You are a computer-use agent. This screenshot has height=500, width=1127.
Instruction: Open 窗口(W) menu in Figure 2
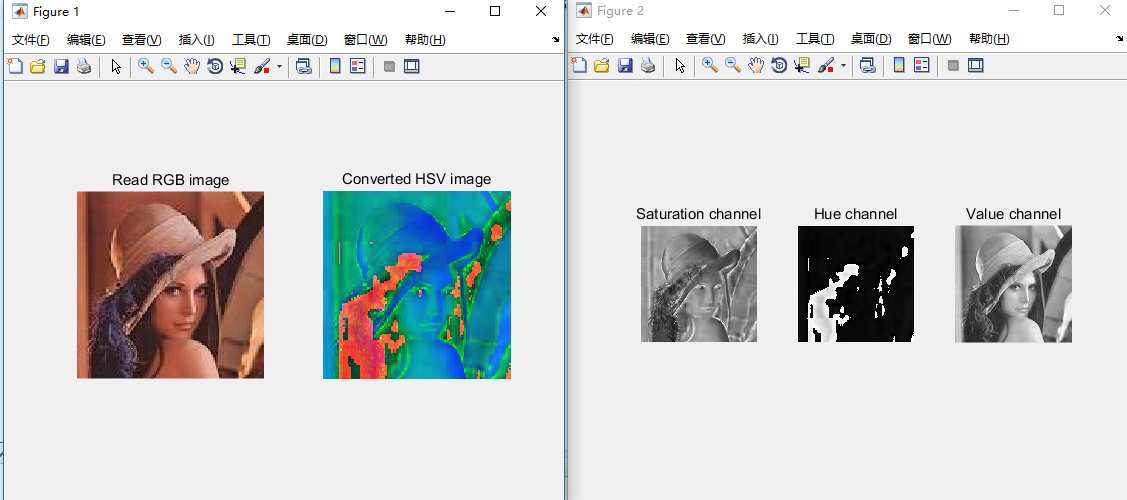930,39
